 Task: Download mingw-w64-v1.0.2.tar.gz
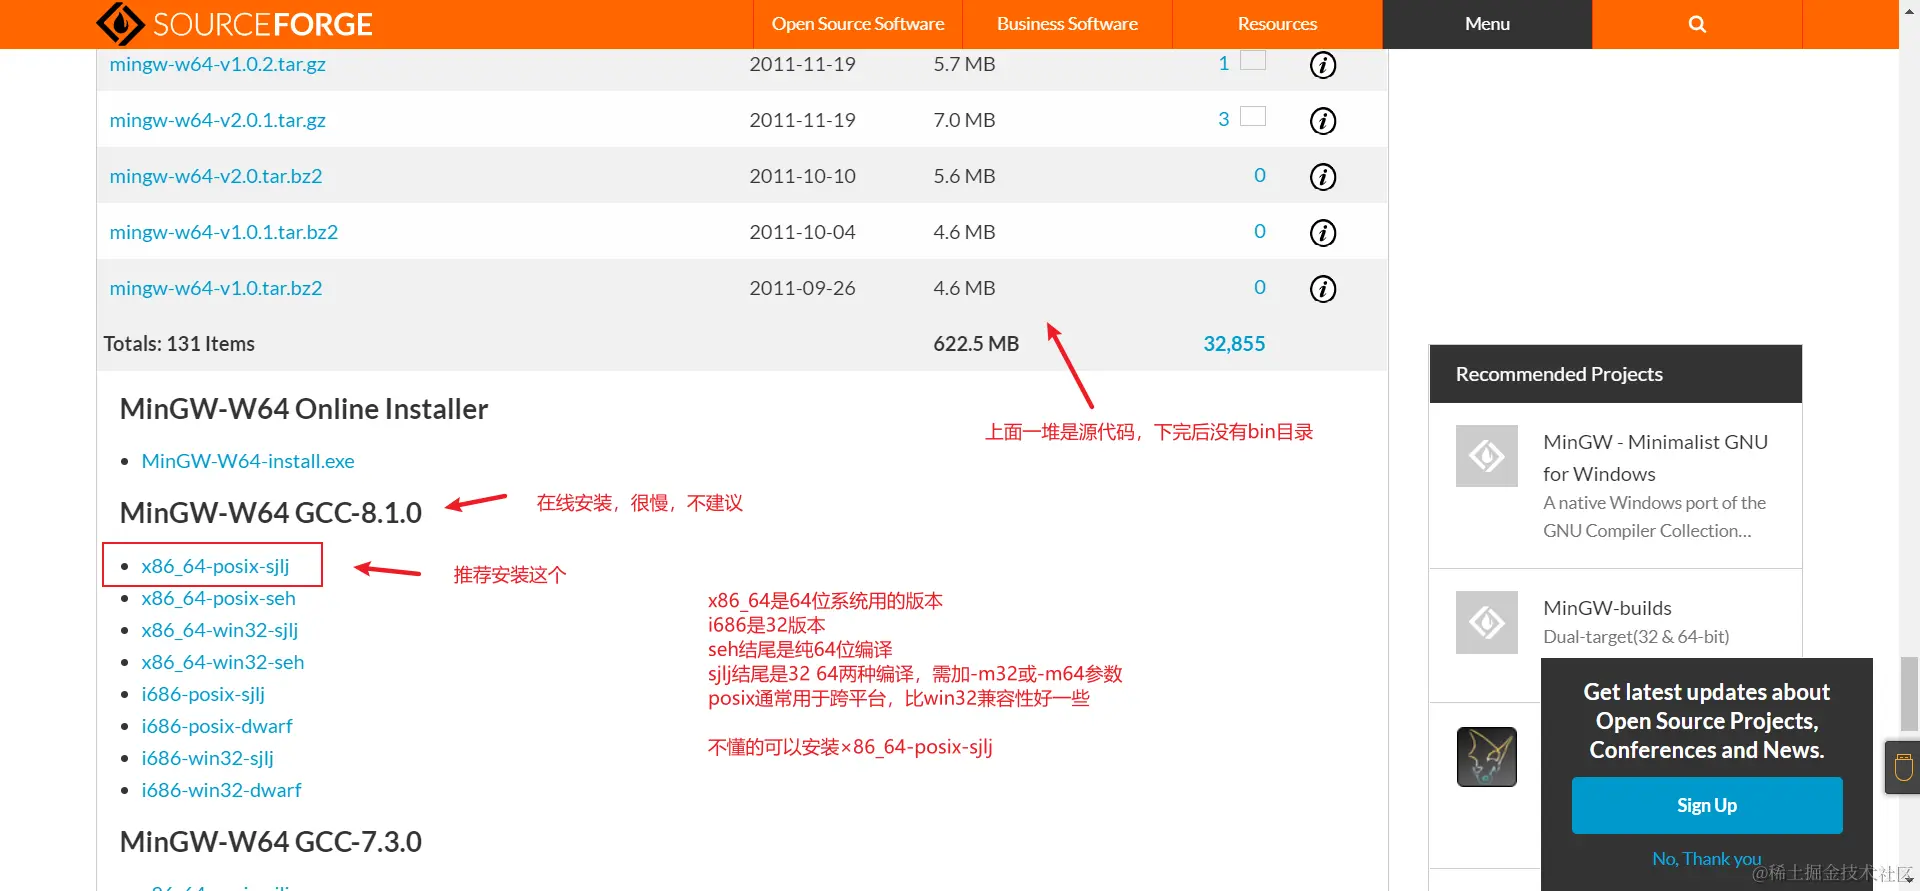(217, 64)
